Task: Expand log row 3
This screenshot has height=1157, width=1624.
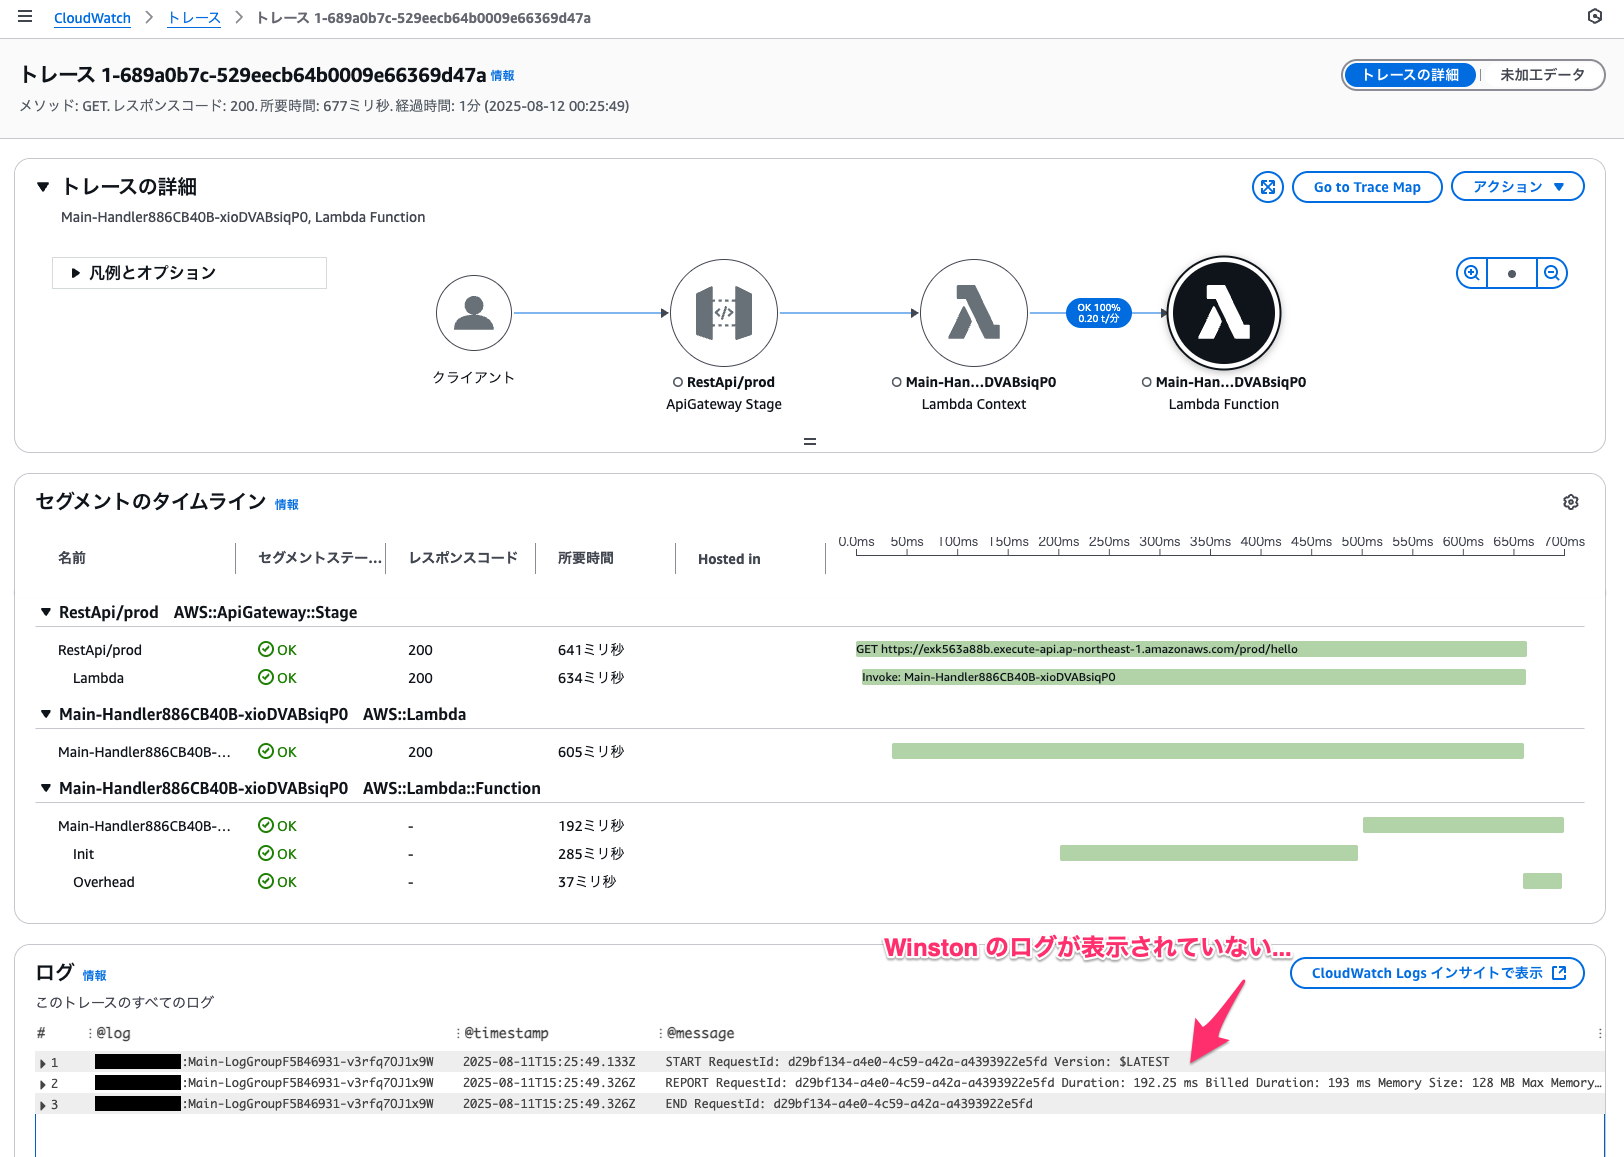Action: pyautogui.click(x=42, y=1105)
